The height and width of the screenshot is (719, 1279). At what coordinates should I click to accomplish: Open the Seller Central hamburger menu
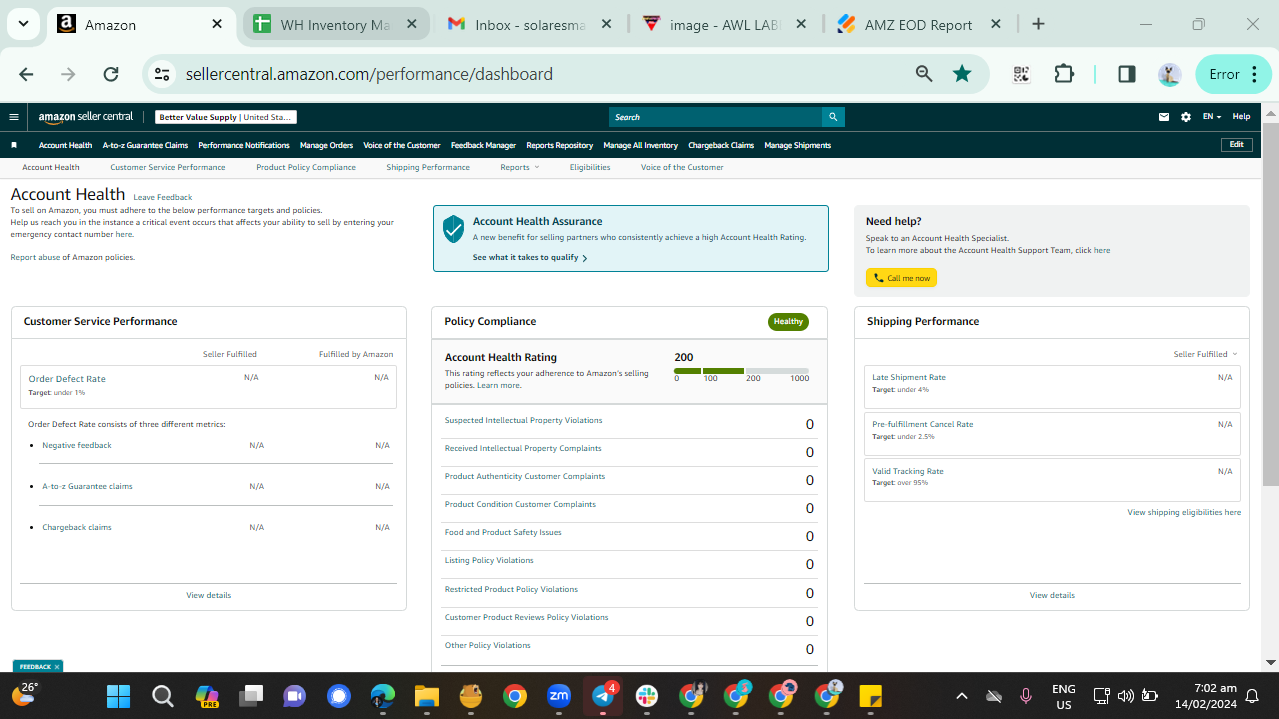14,117
